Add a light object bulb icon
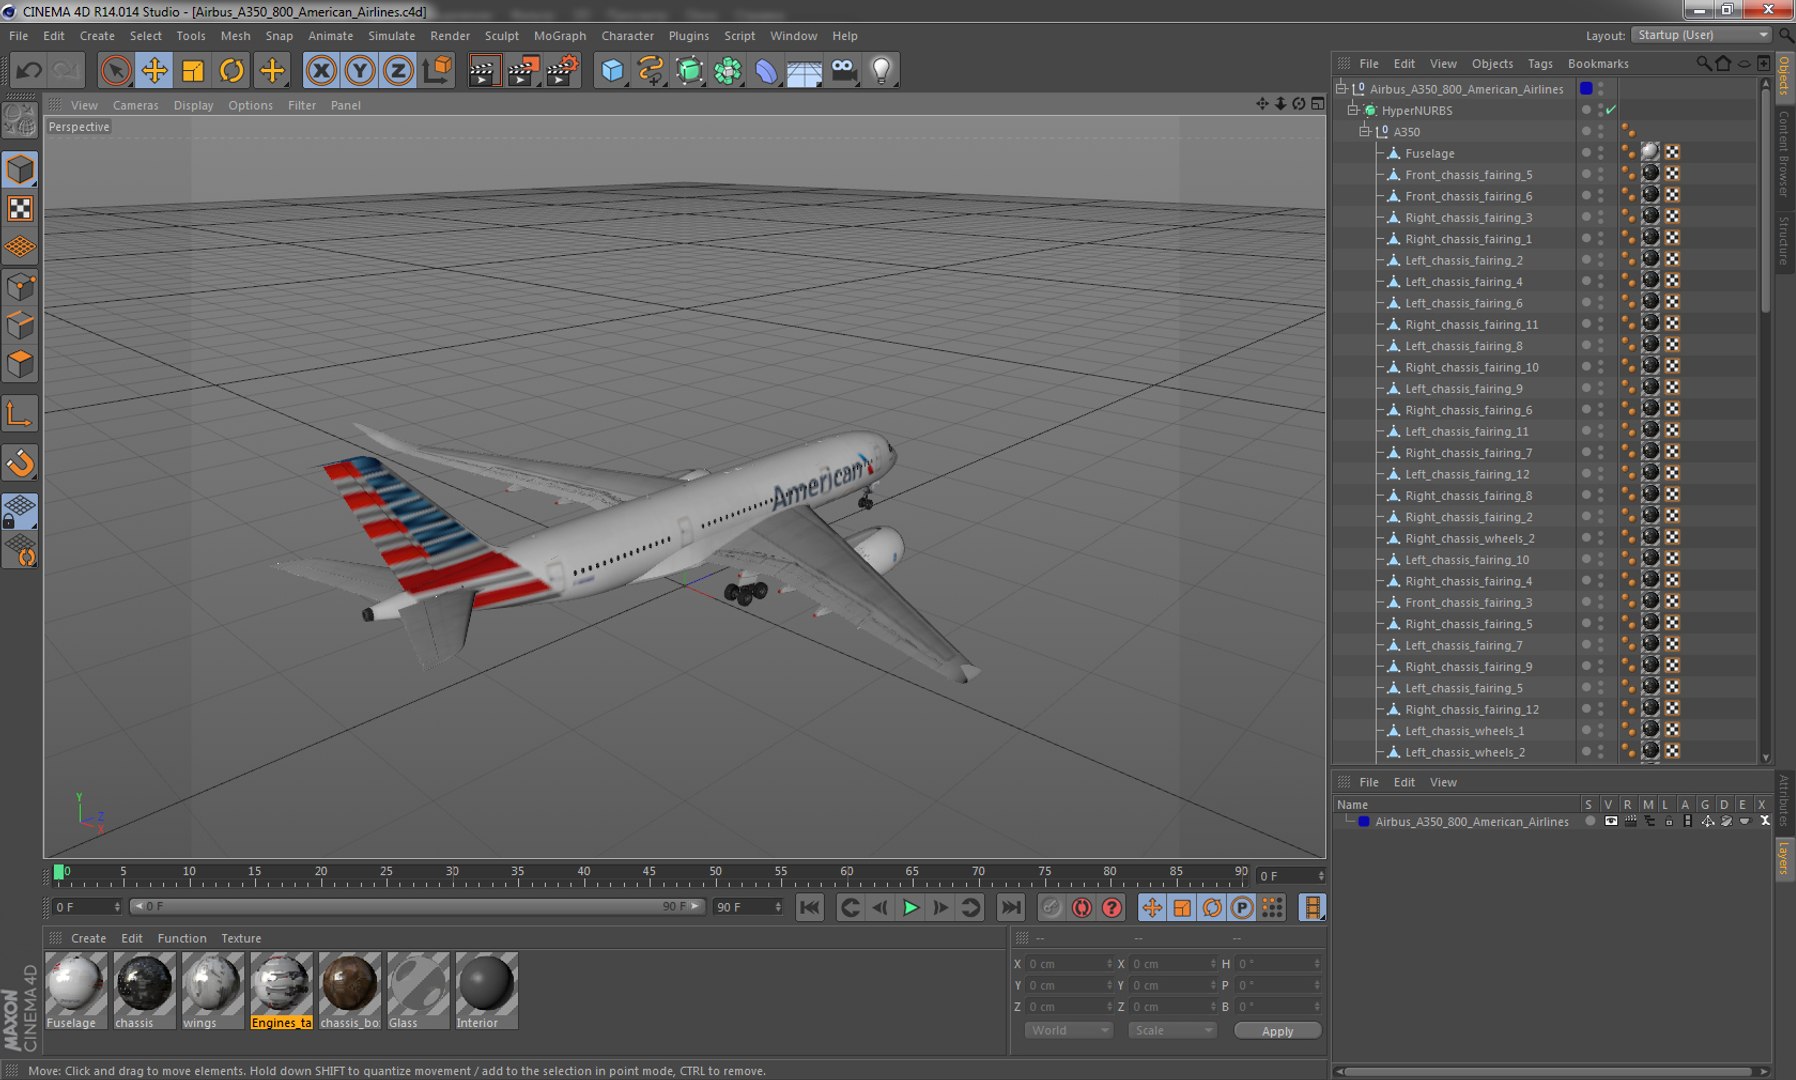The height and width of the screenshot is (1080, 1796). 881,70
